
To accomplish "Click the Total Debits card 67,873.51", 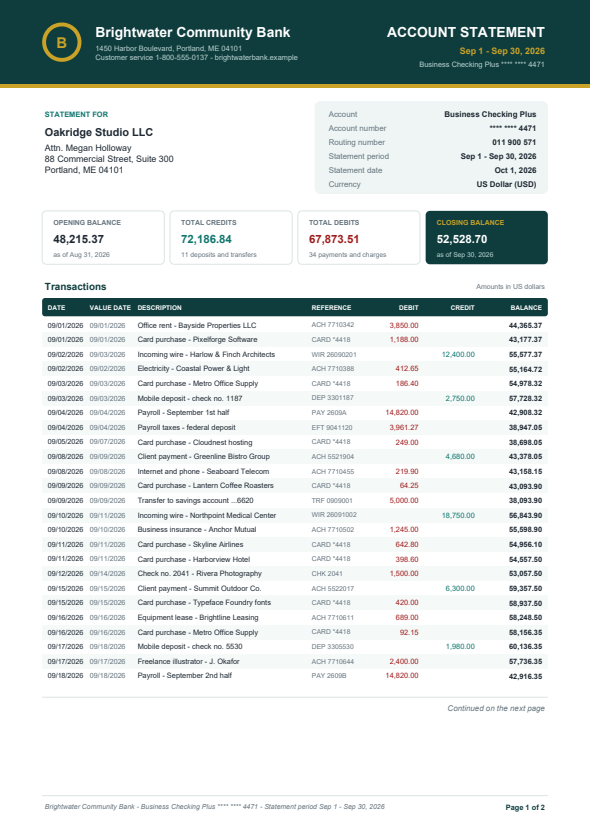I will pos(359,238).
